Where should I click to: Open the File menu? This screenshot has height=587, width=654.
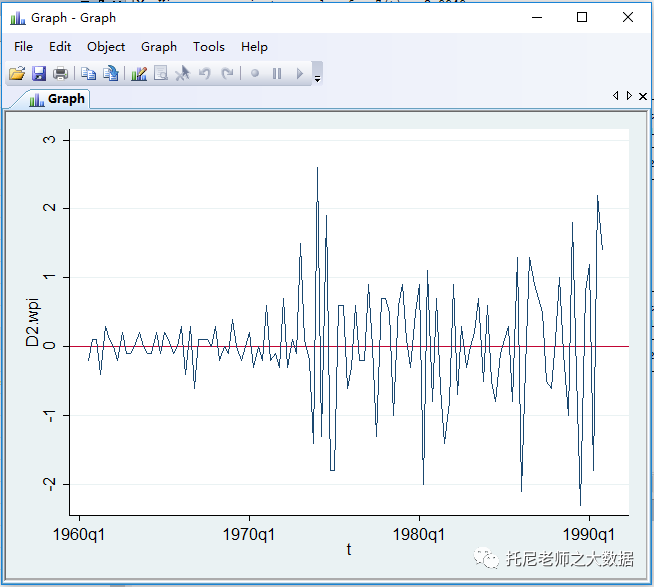[23, 47]
